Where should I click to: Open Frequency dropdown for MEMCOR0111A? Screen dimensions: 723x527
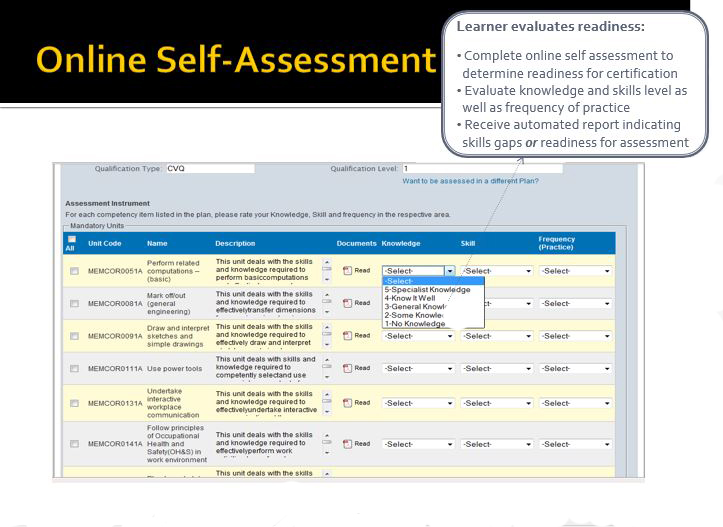[x=575, y=368]
